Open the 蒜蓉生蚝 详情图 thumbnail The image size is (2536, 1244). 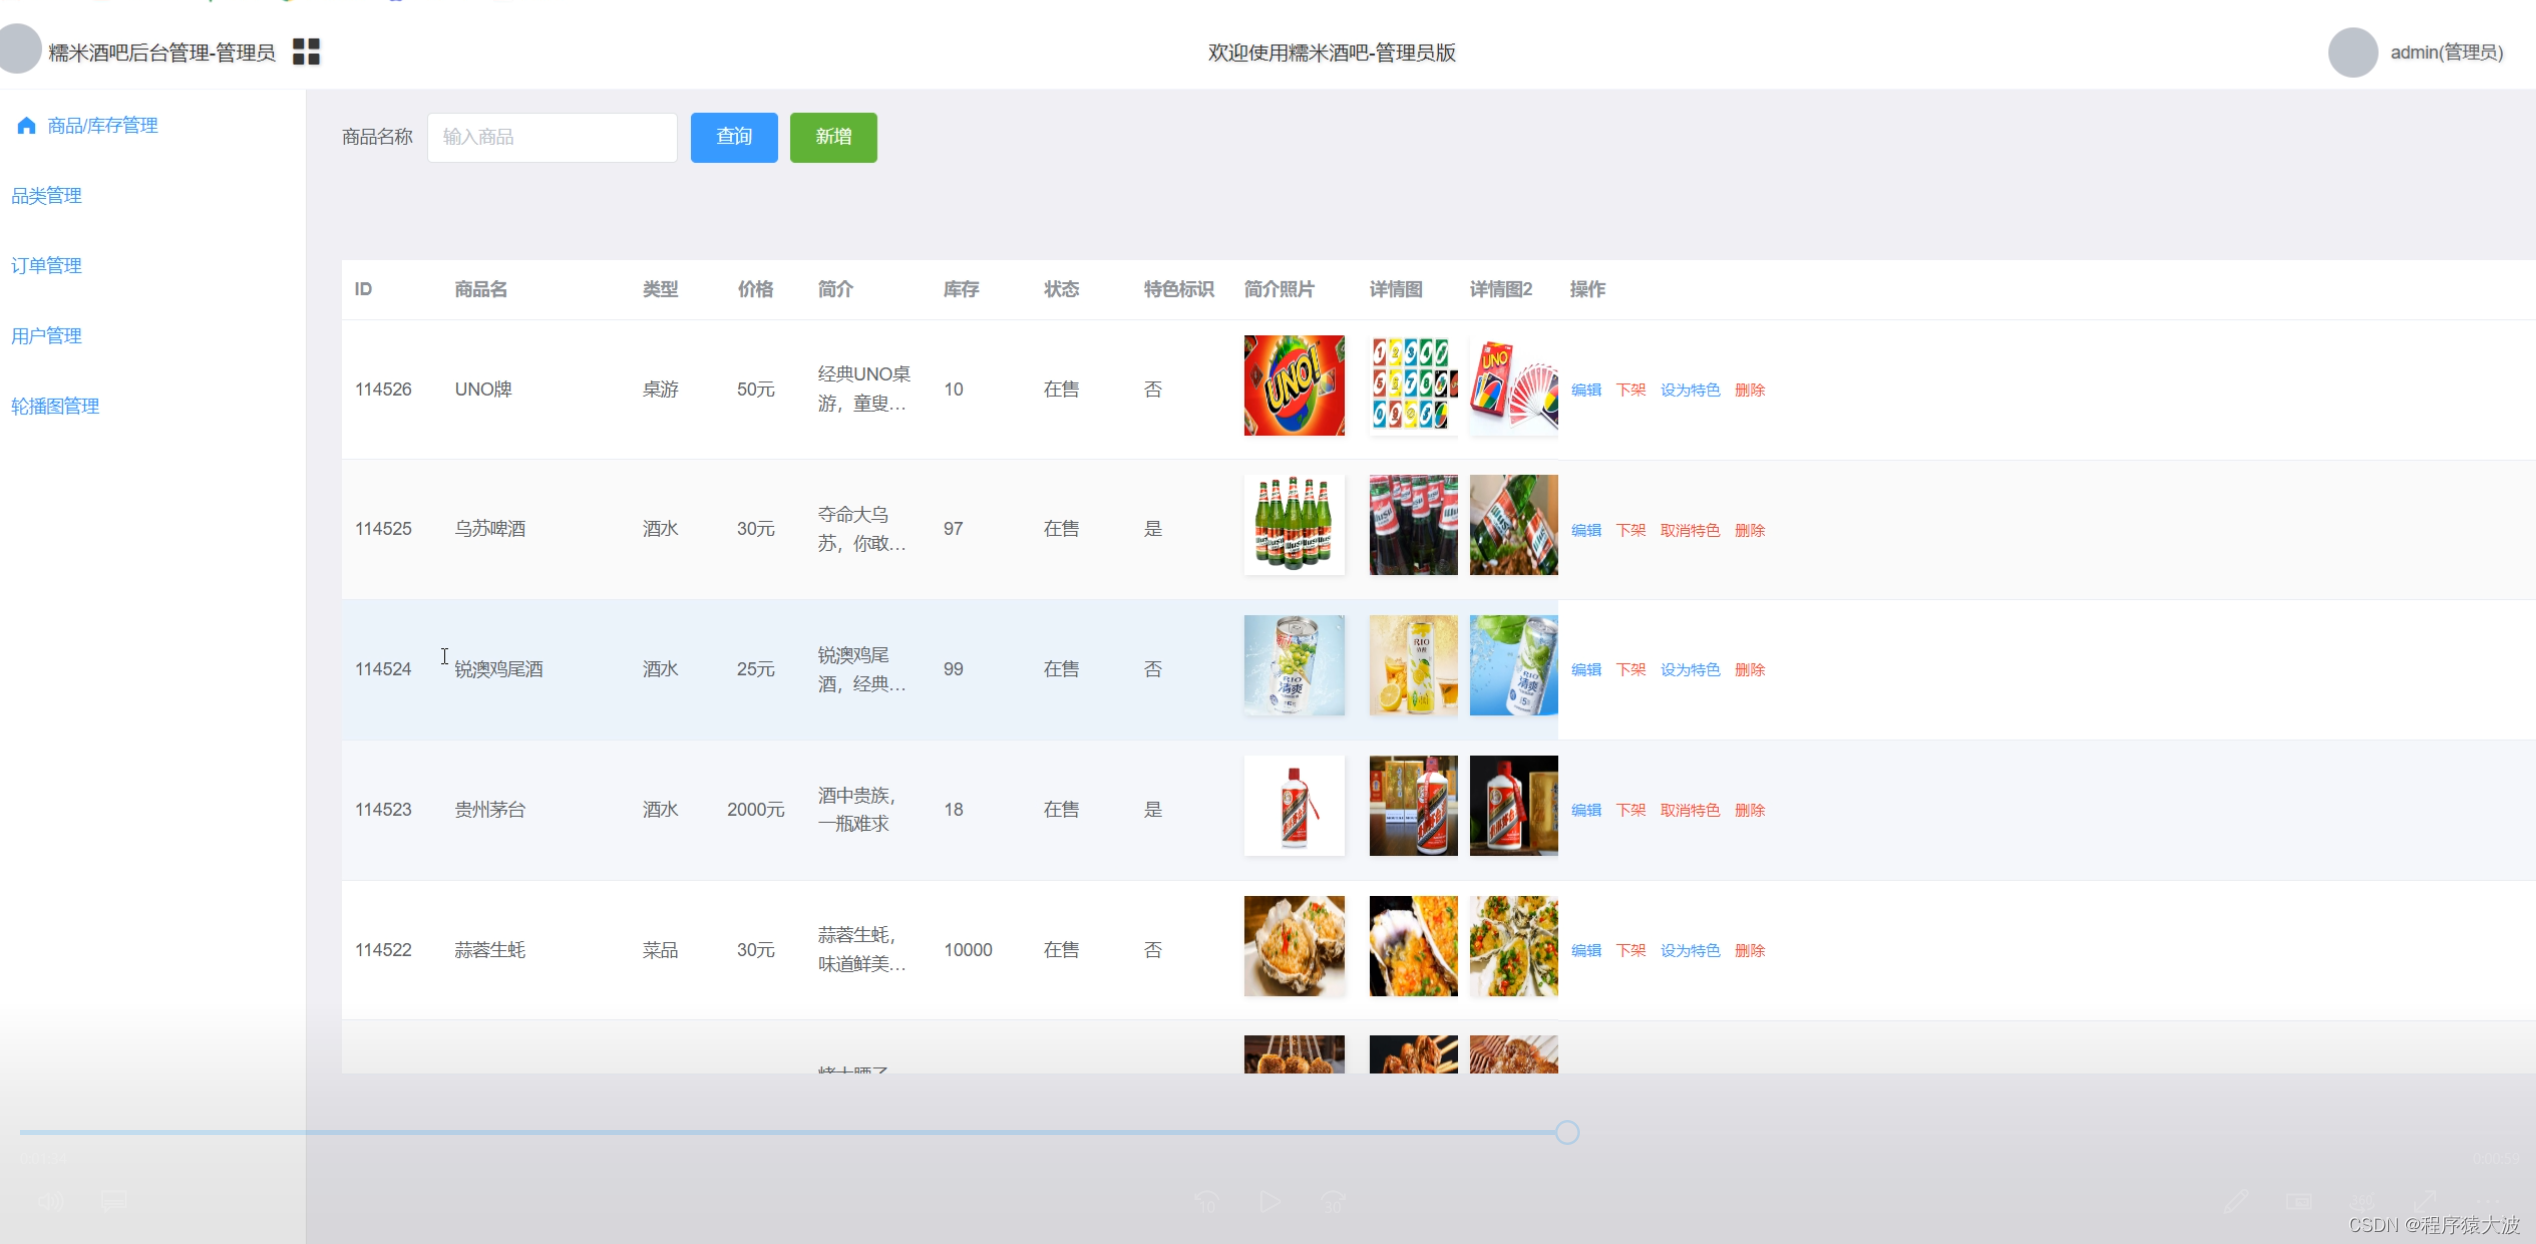coord(1413,946)
